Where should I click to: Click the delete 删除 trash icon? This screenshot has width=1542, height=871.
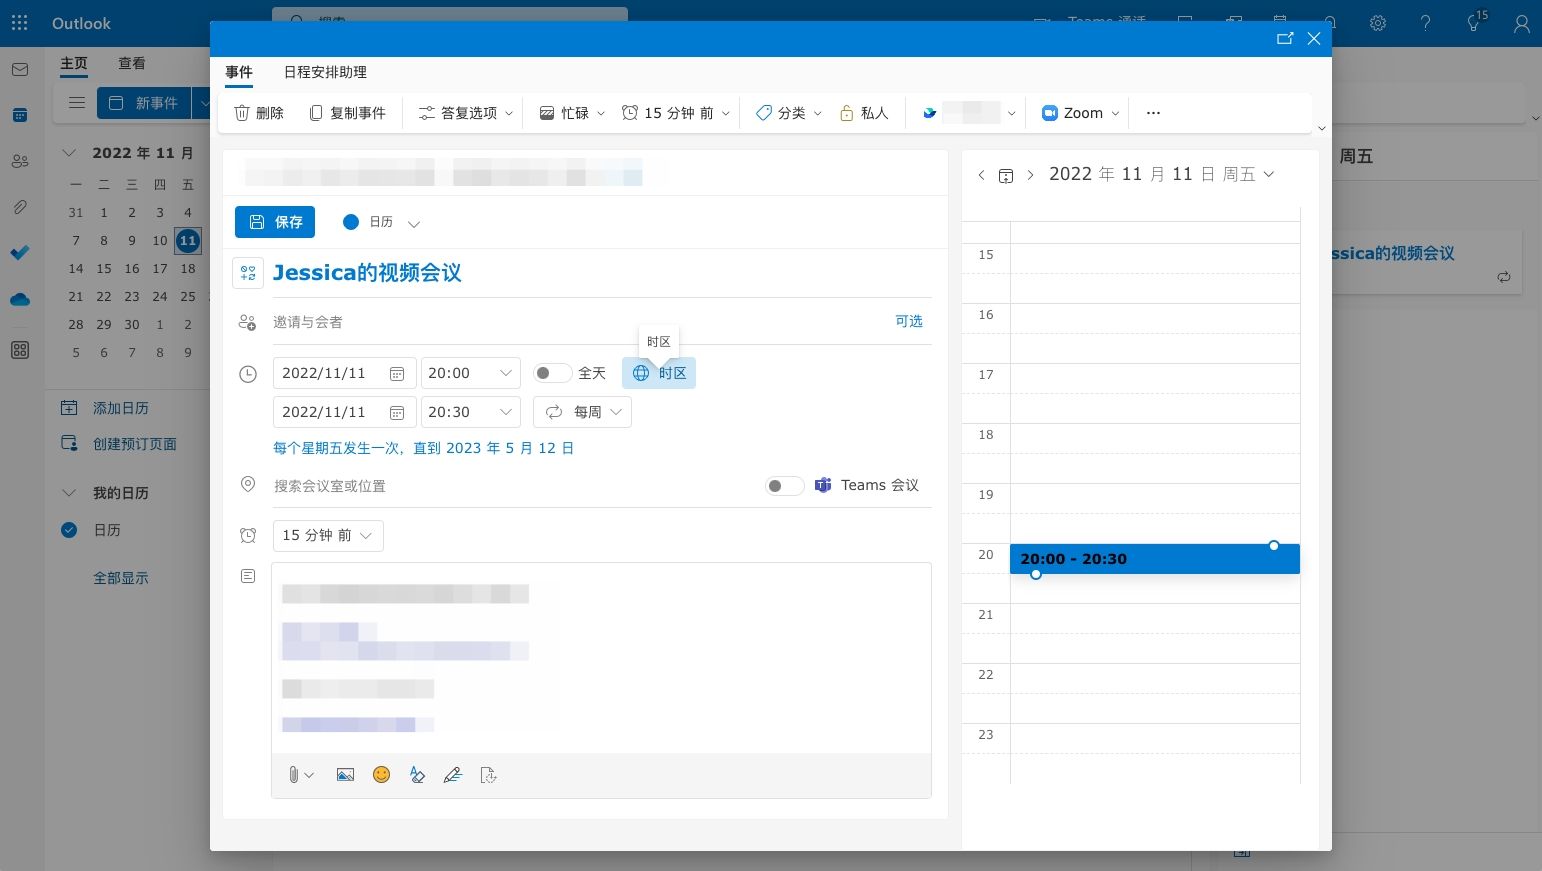click(242, 112)
